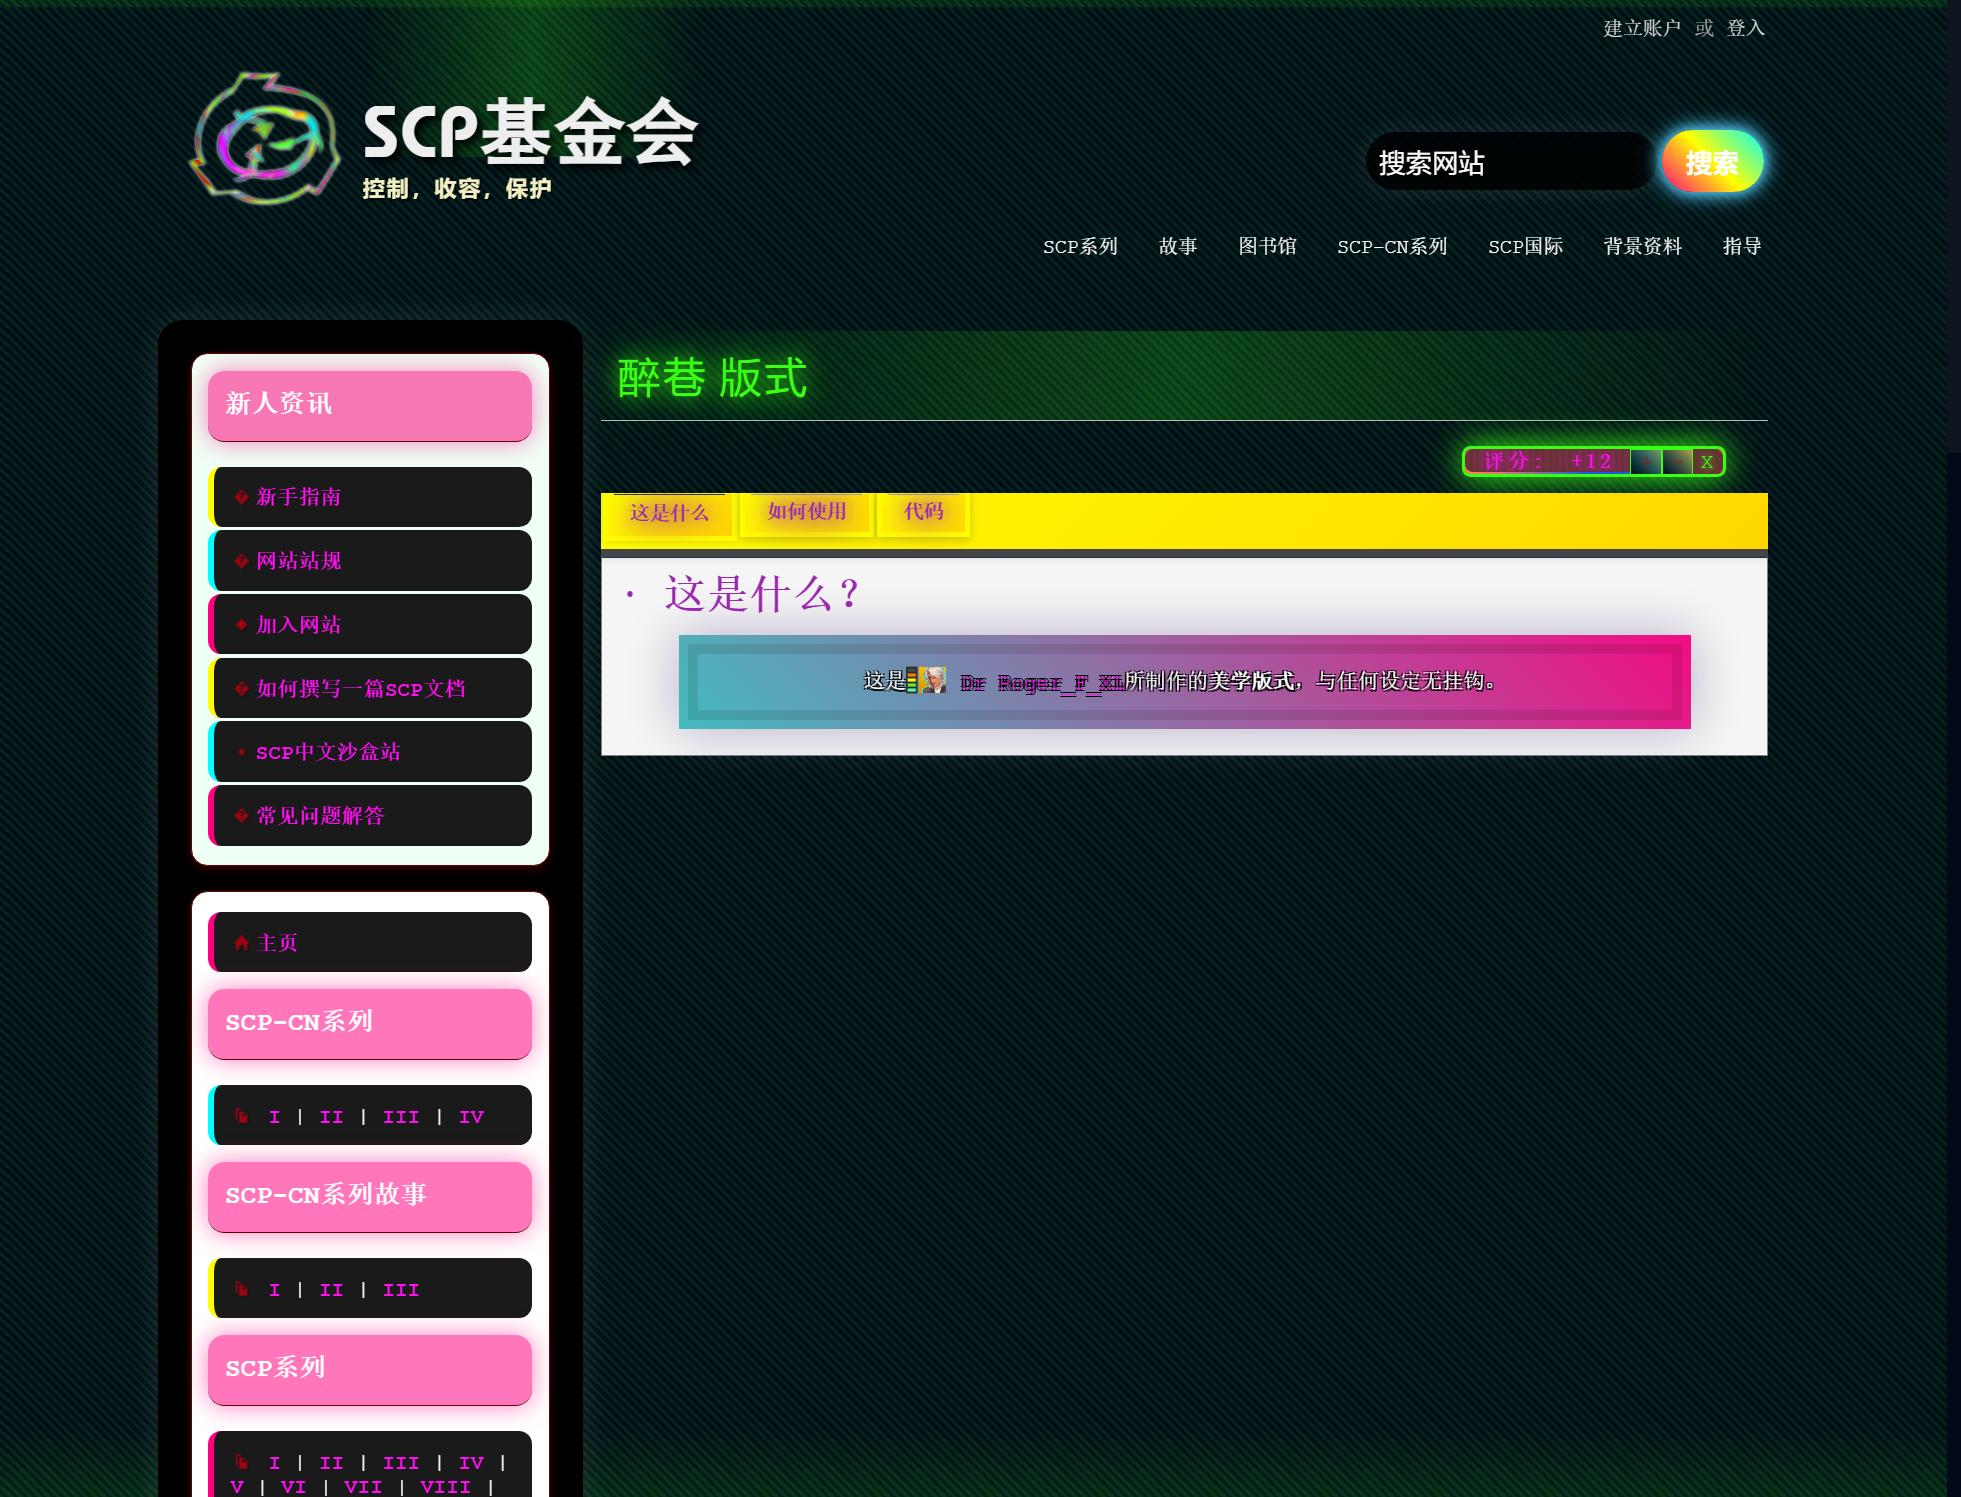Viewport: 1961px width, 1497px height.
Task: Click the 建立账户 link
Action: pyautogui.click(x=1642, y=28)
